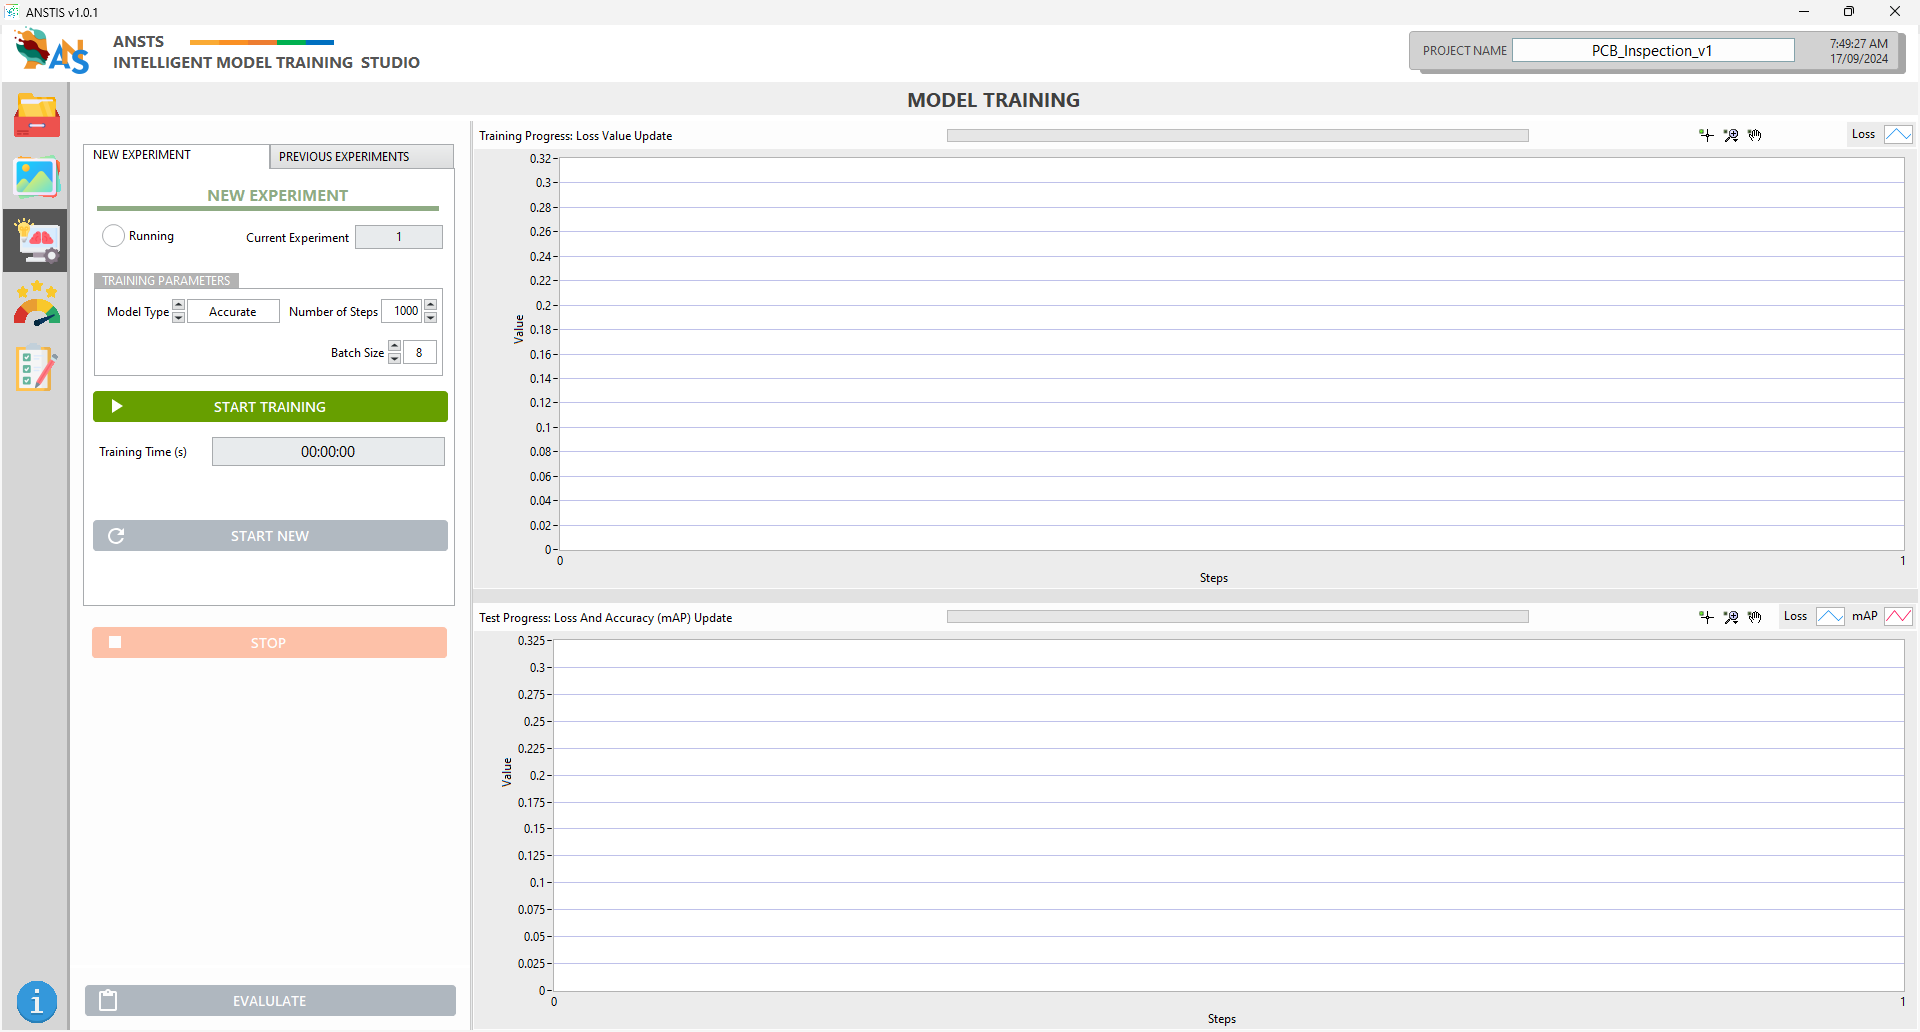Decrement Model Type selector down arrow
Image resolution: width=1920 pixels, height=1032 pixels.
point(178,318)
